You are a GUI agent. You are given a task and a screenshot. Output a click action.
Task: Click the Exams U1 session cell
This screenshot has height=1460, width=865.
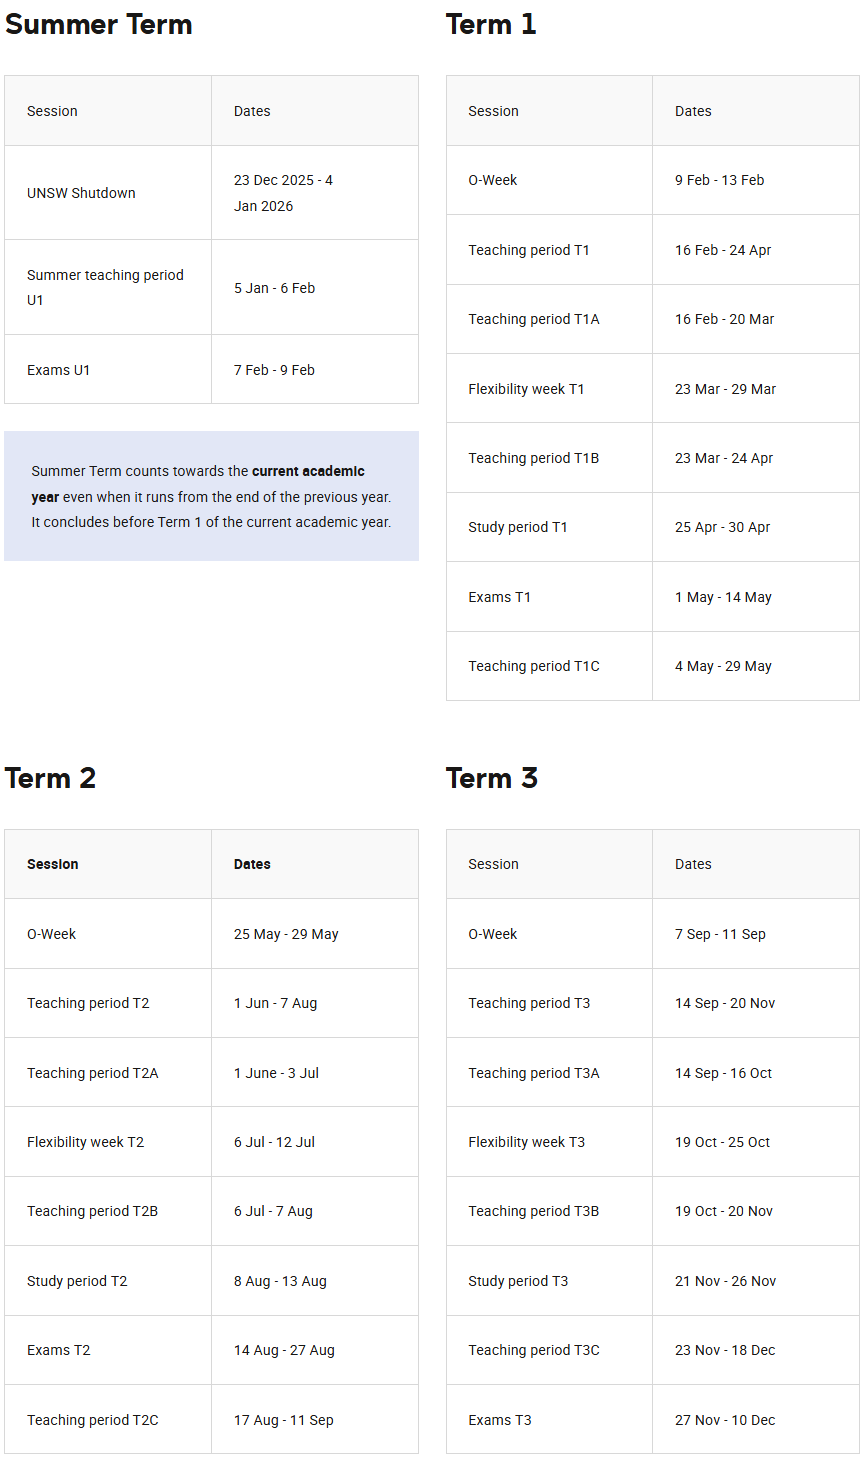pyautogui.click(x=59, y=370)
